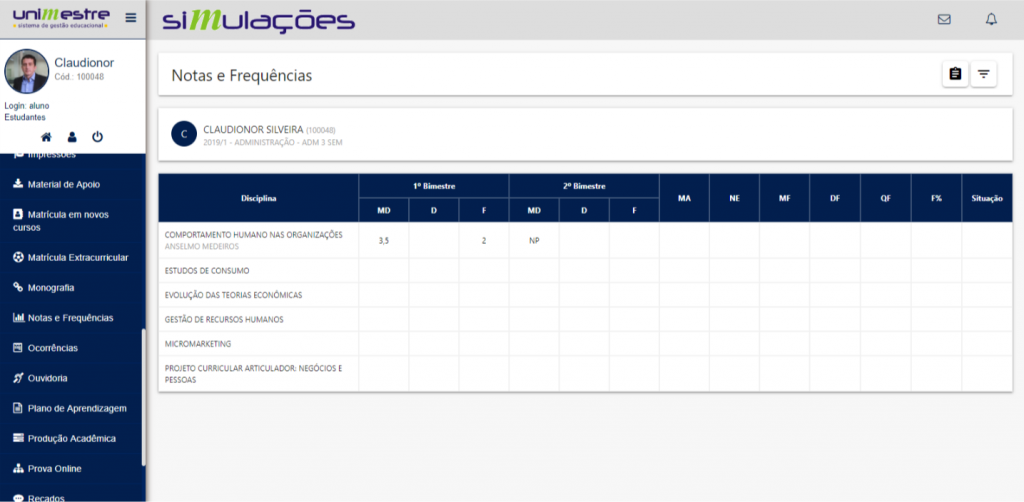Viewport: 1024px width, 502px height.
Task: Open user profile icon in sidebar
Action: coord(72,137)
